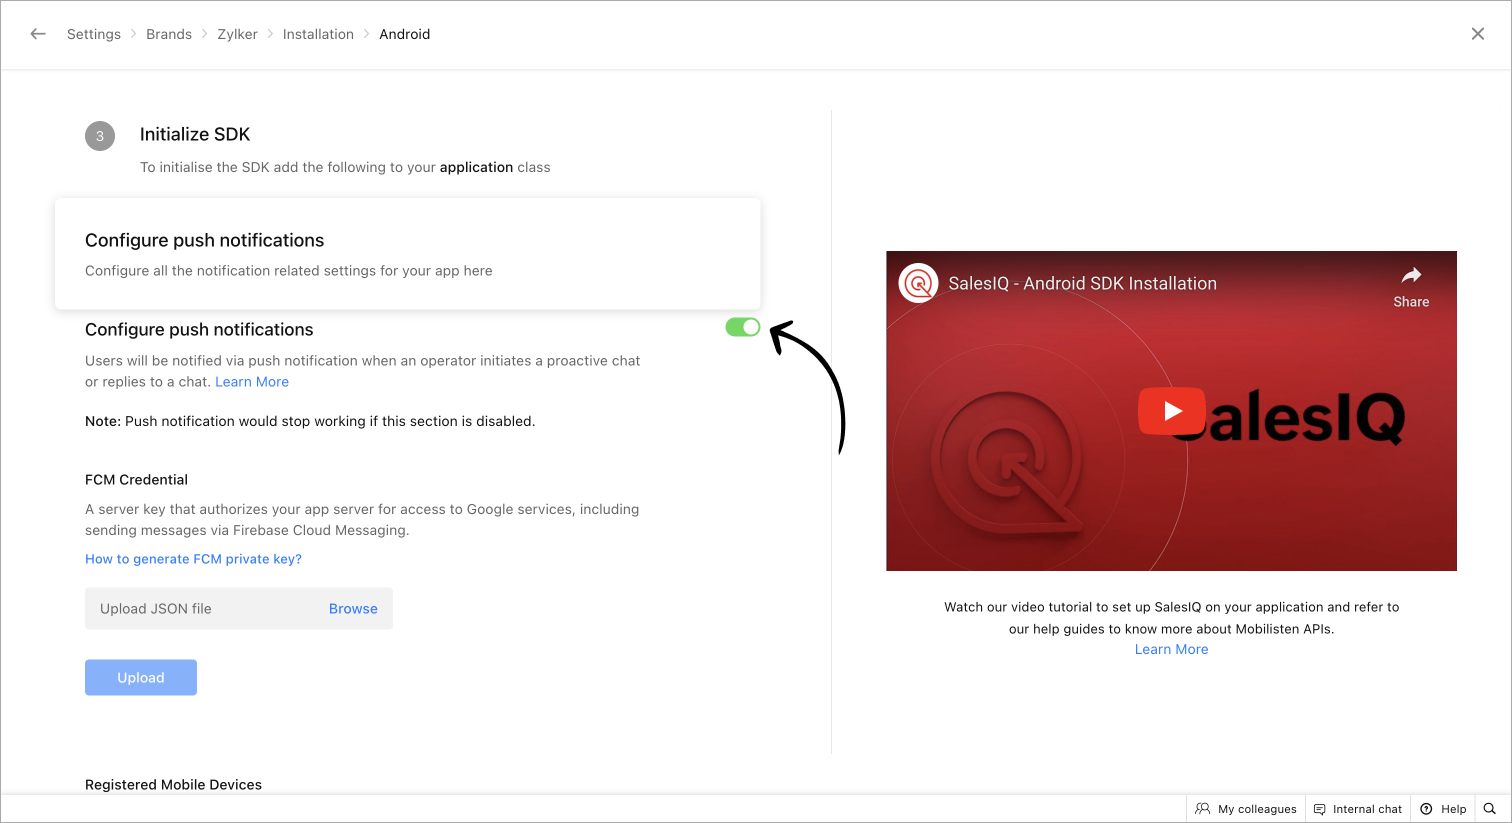This screenshot has height=823, width=1512.
Task: Click the Upload button
Action: click(x=141, y=678)
